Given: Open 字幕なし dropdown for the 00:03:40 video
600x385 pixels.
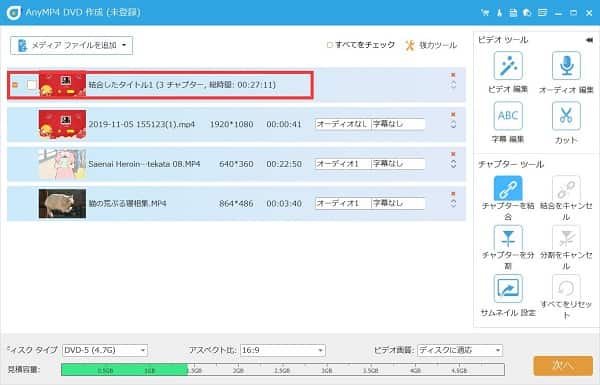Looking at the screenshot, I should (x=398, y=203).
